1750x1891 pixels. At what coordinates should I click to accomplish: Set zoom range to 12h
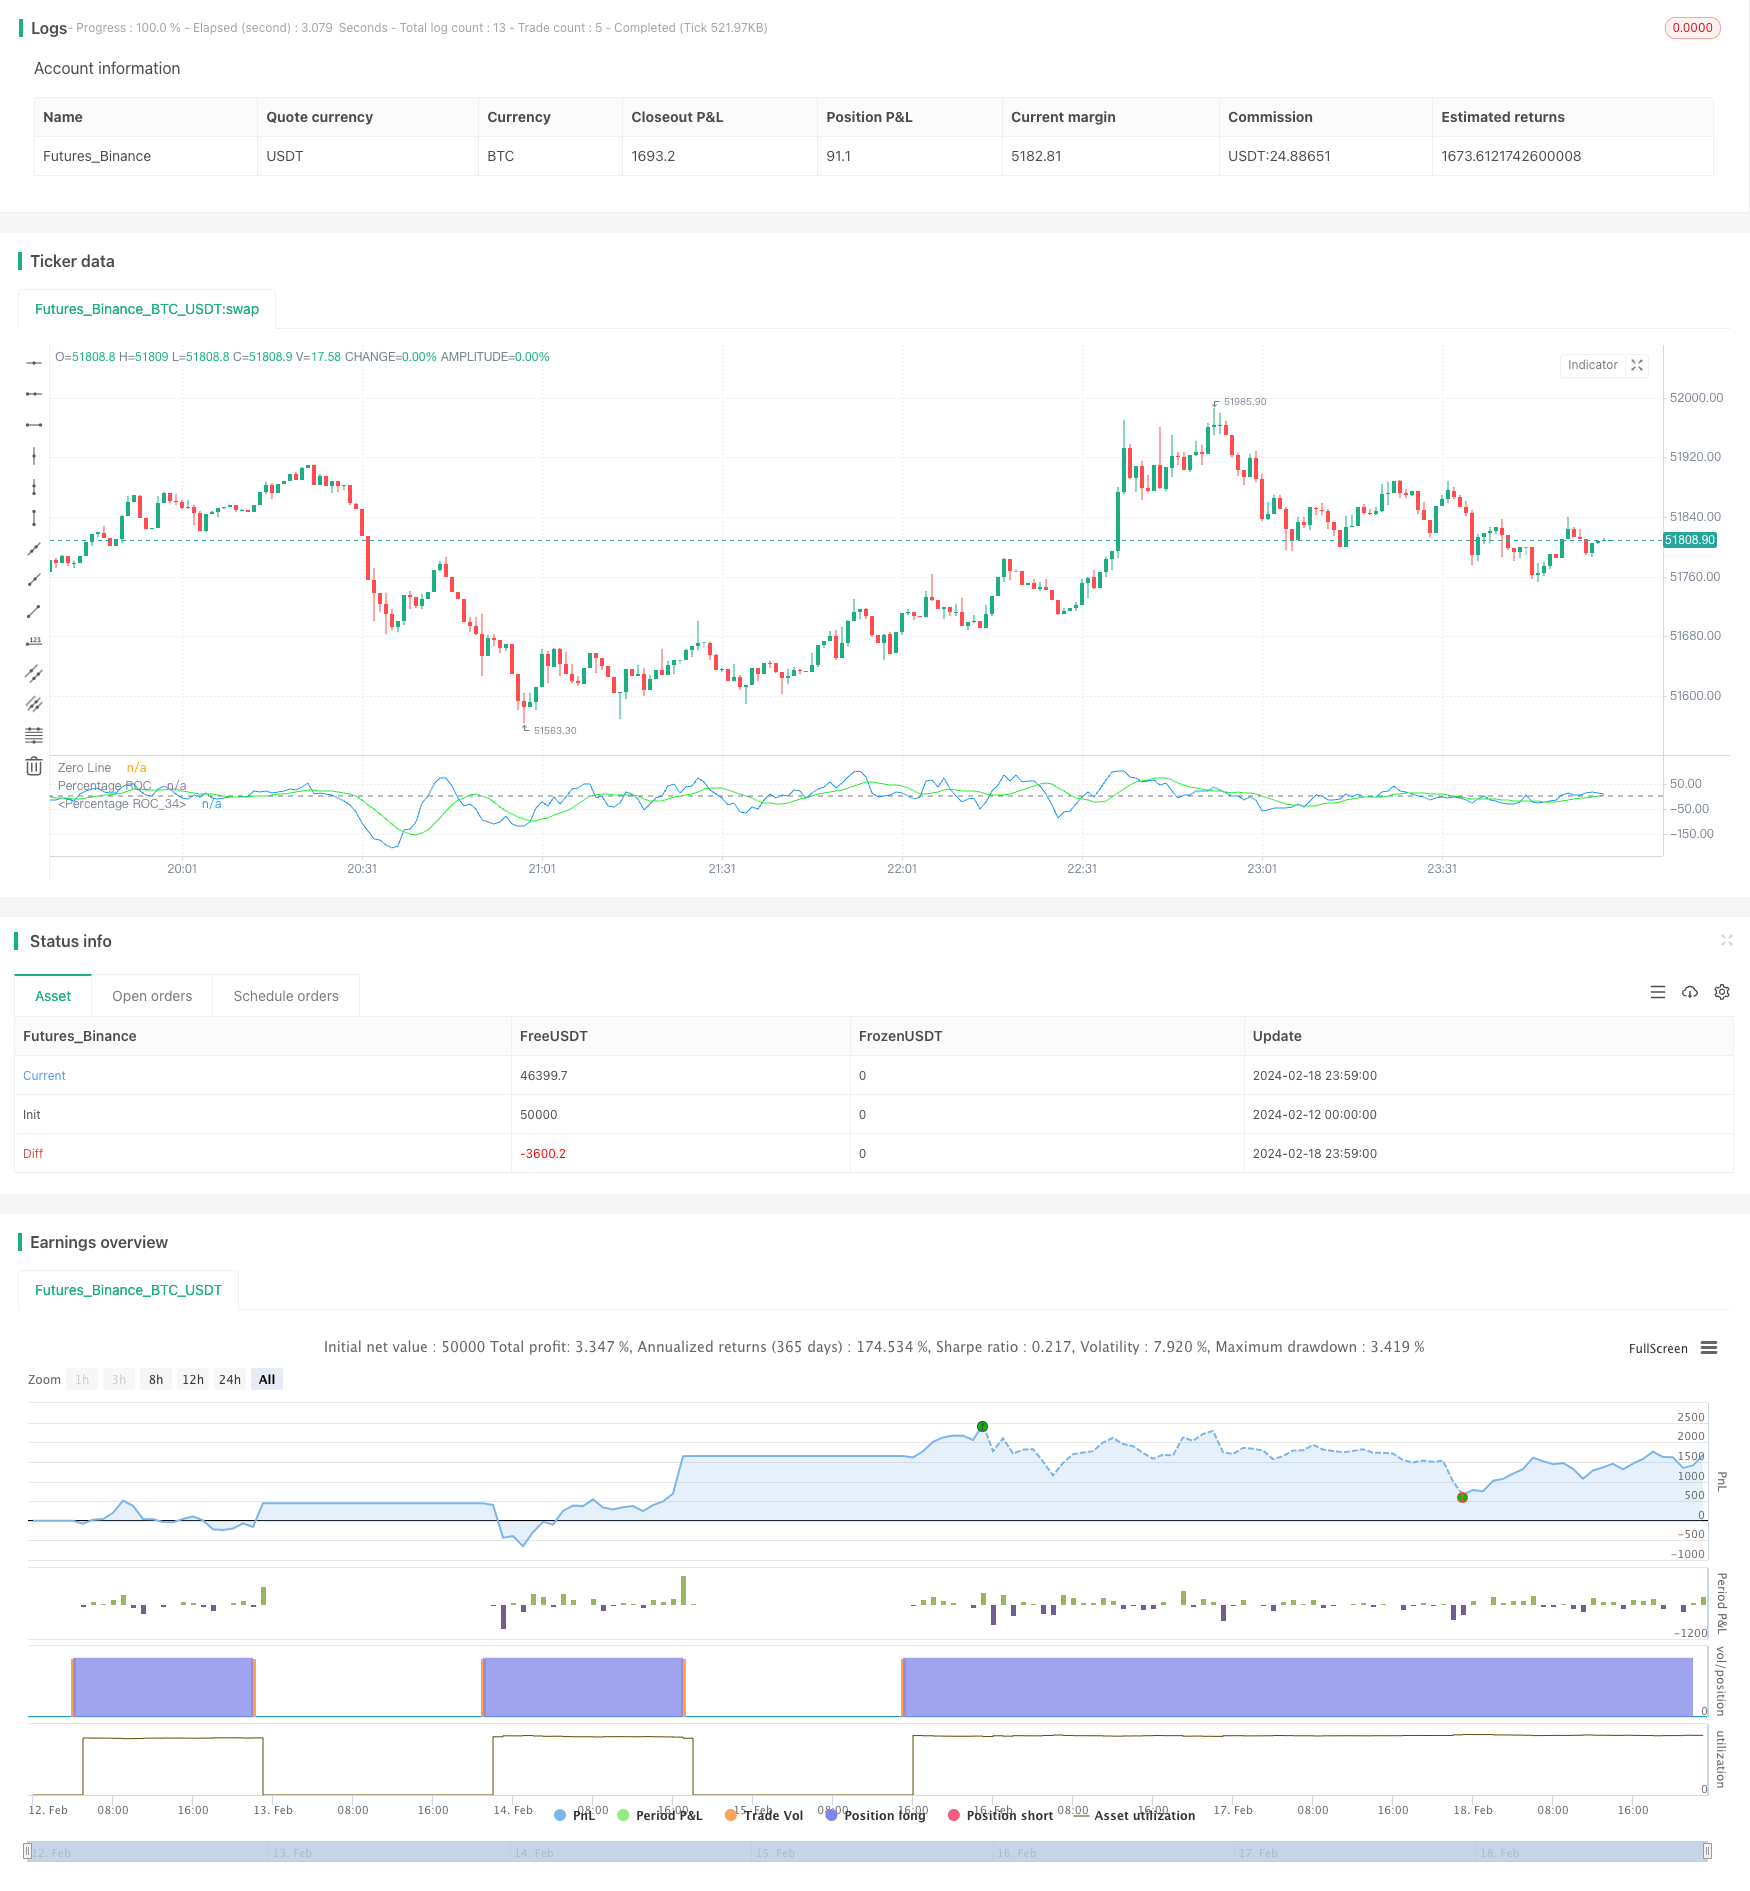point(193,1379)
